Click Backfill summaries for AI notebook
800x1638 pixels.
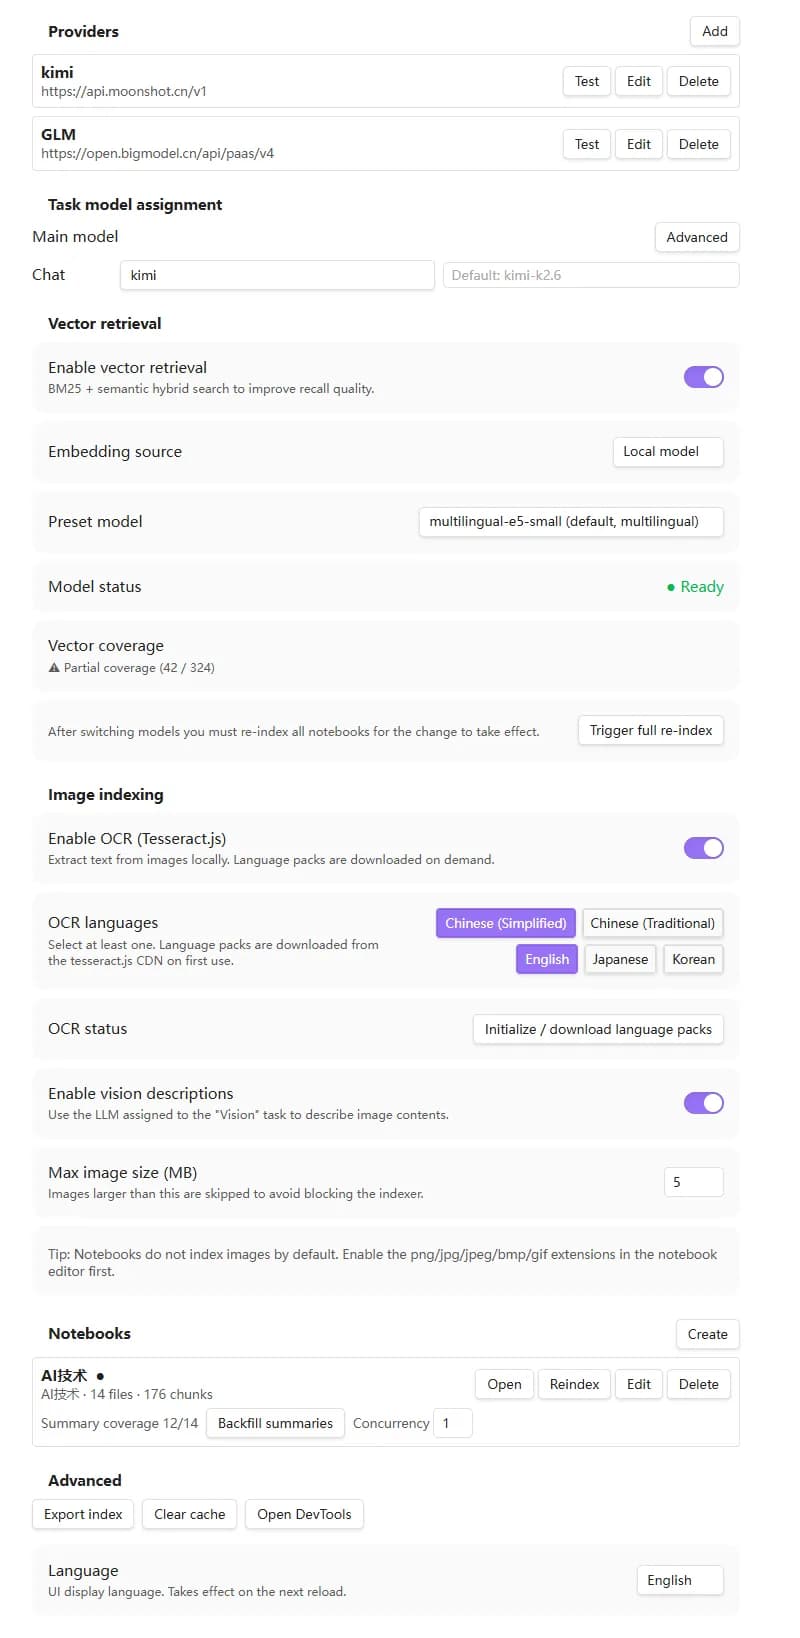(x=275, y=1423)
